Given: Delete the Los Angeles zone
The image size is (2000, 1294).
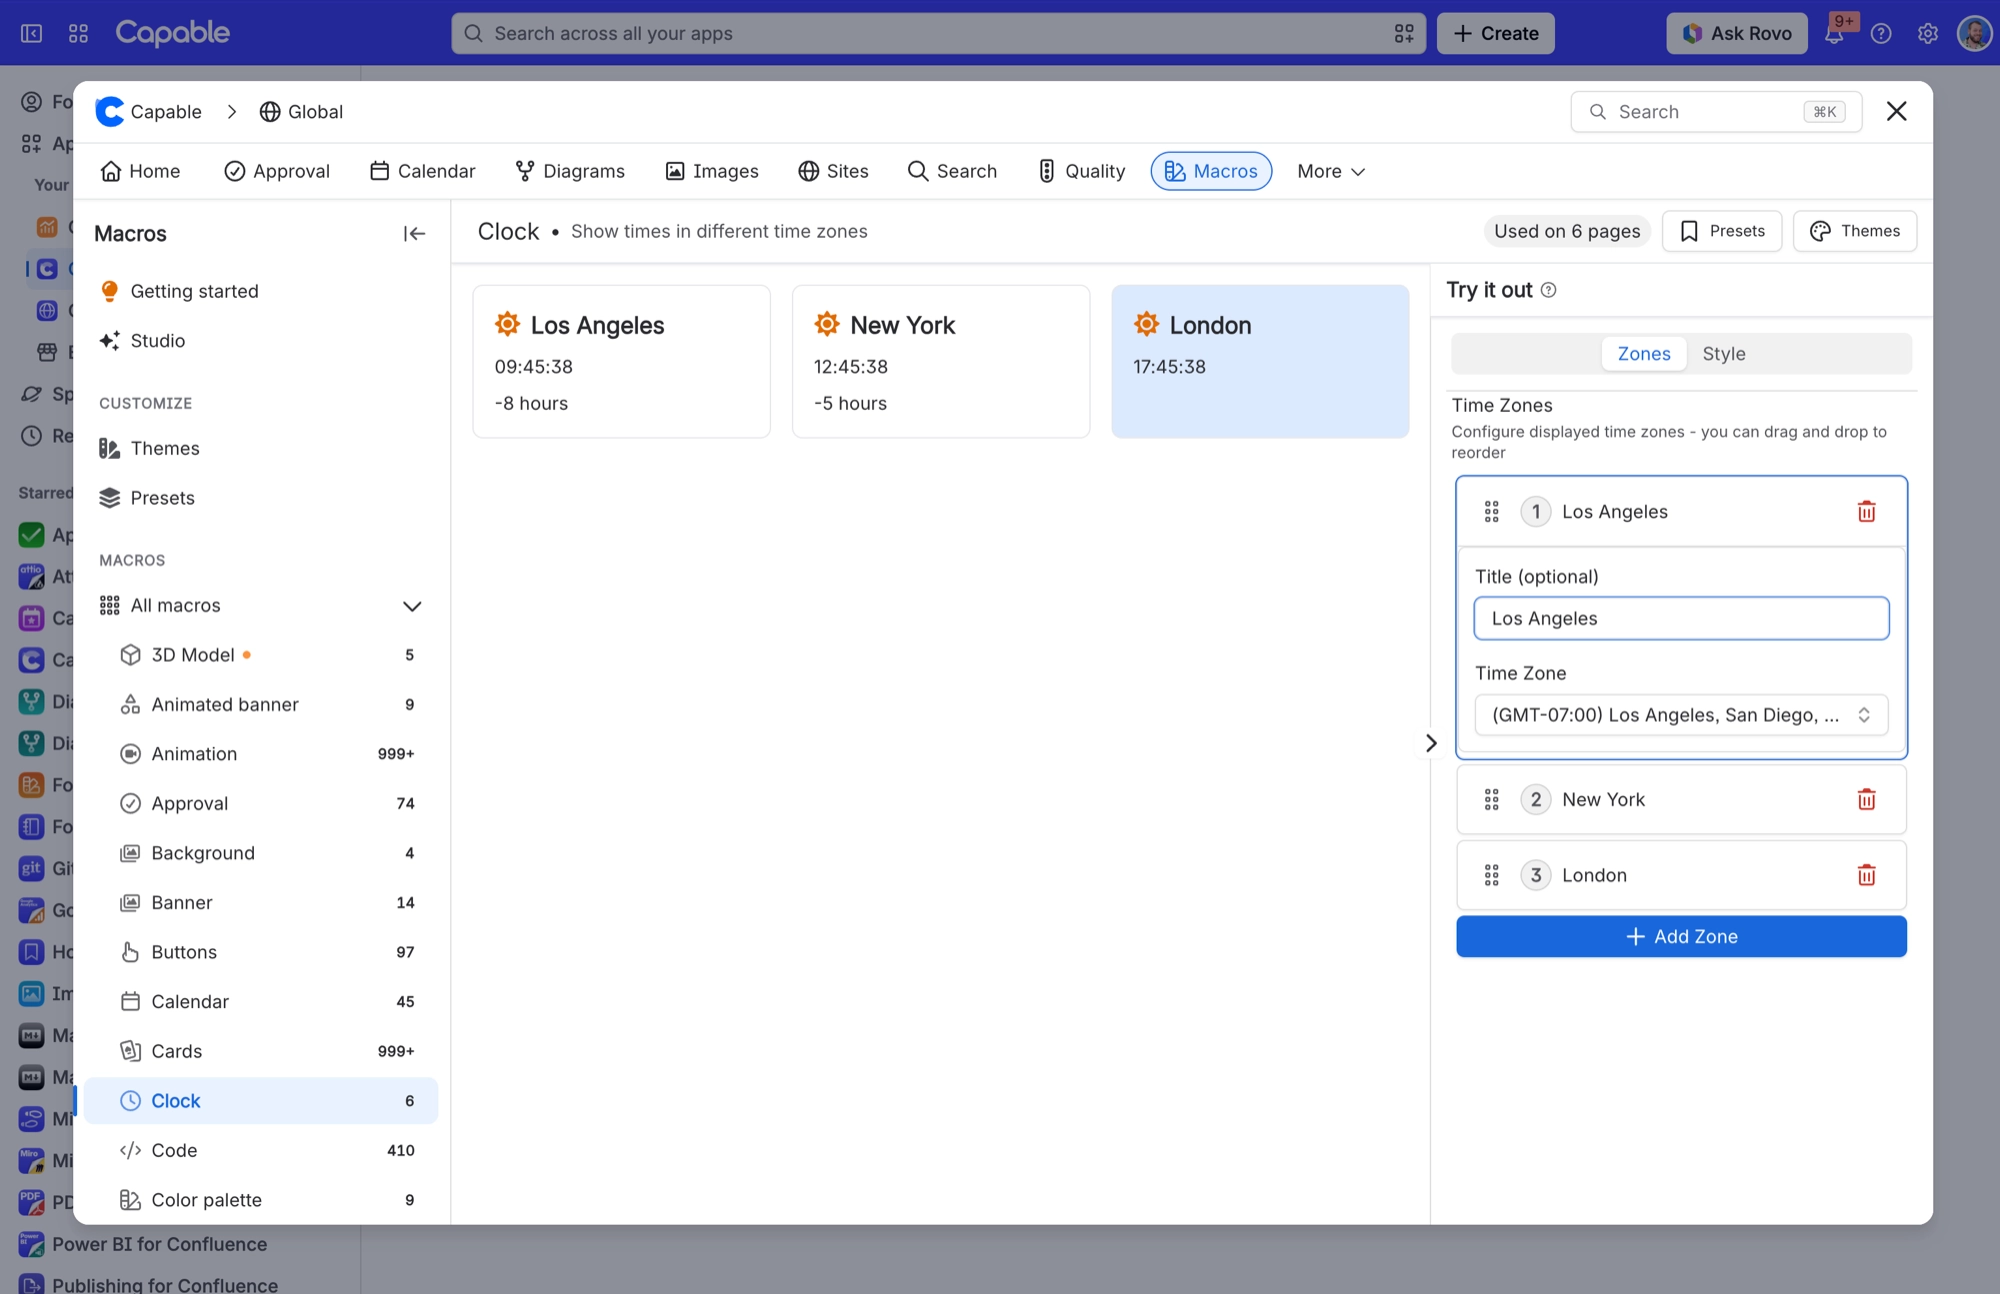Looking at the screenshot, I should pos(1866,512).
